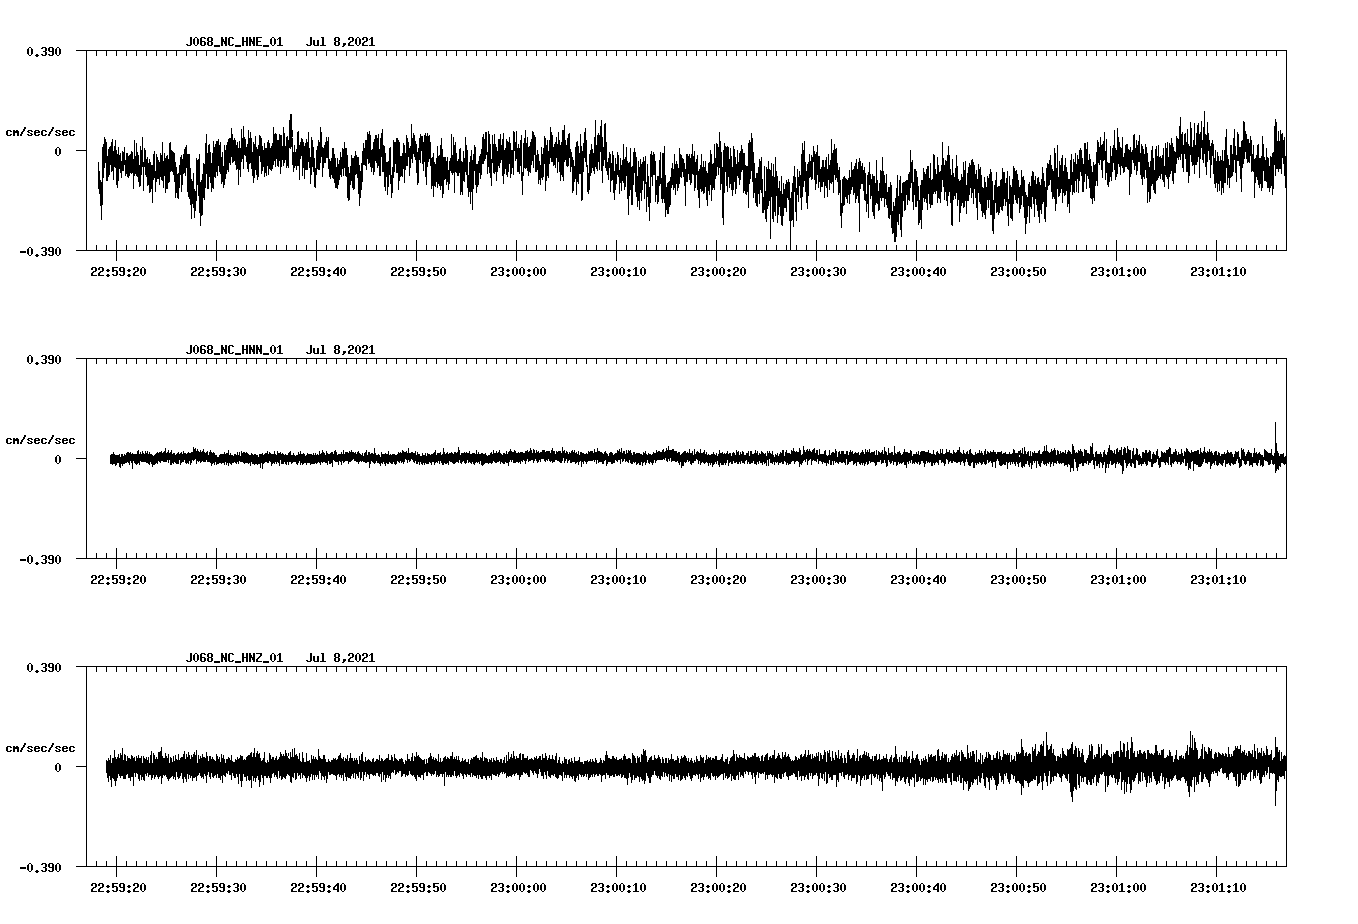
Task: Click the 23:00:10 time label under HNN plot
Action: coord(617,580)
